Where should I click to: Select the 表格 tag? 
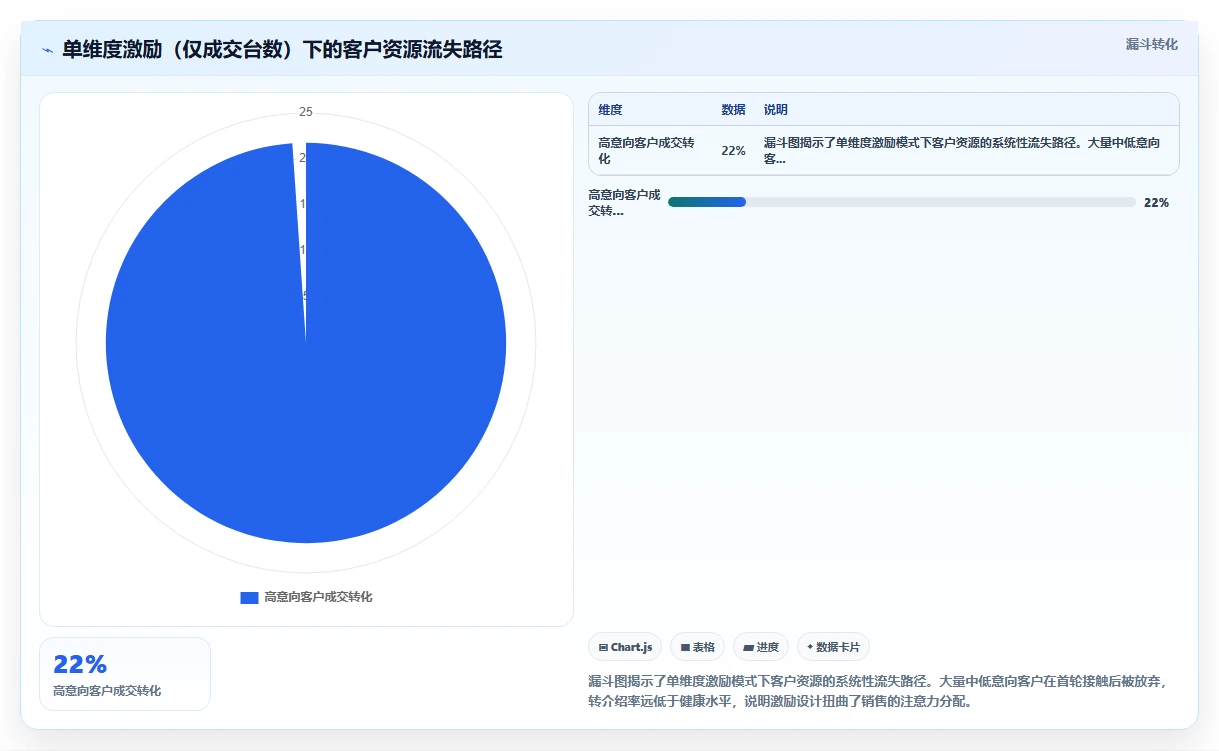pos(697,647)
